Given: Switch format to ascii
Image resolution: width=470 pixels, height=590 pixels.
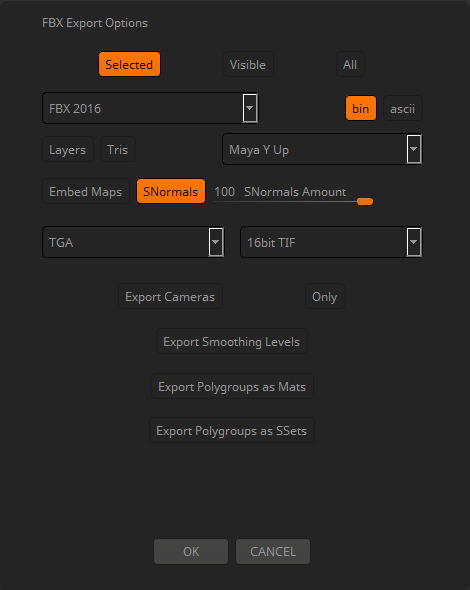Looking at the screenshot, I should tap(402, 108).
